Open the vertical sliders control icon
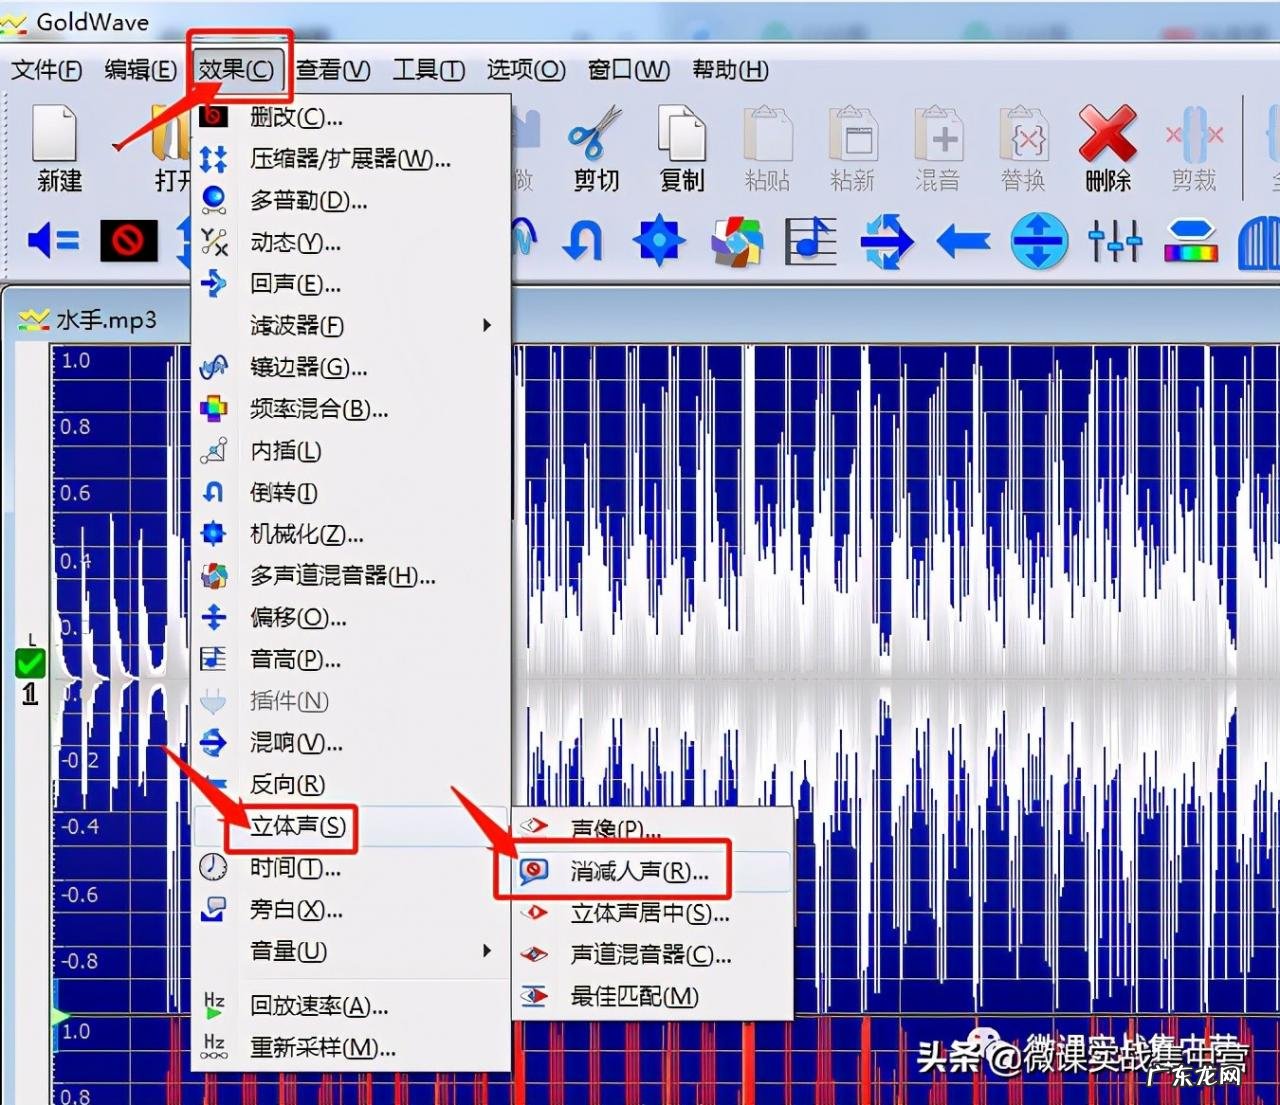 1115,241
